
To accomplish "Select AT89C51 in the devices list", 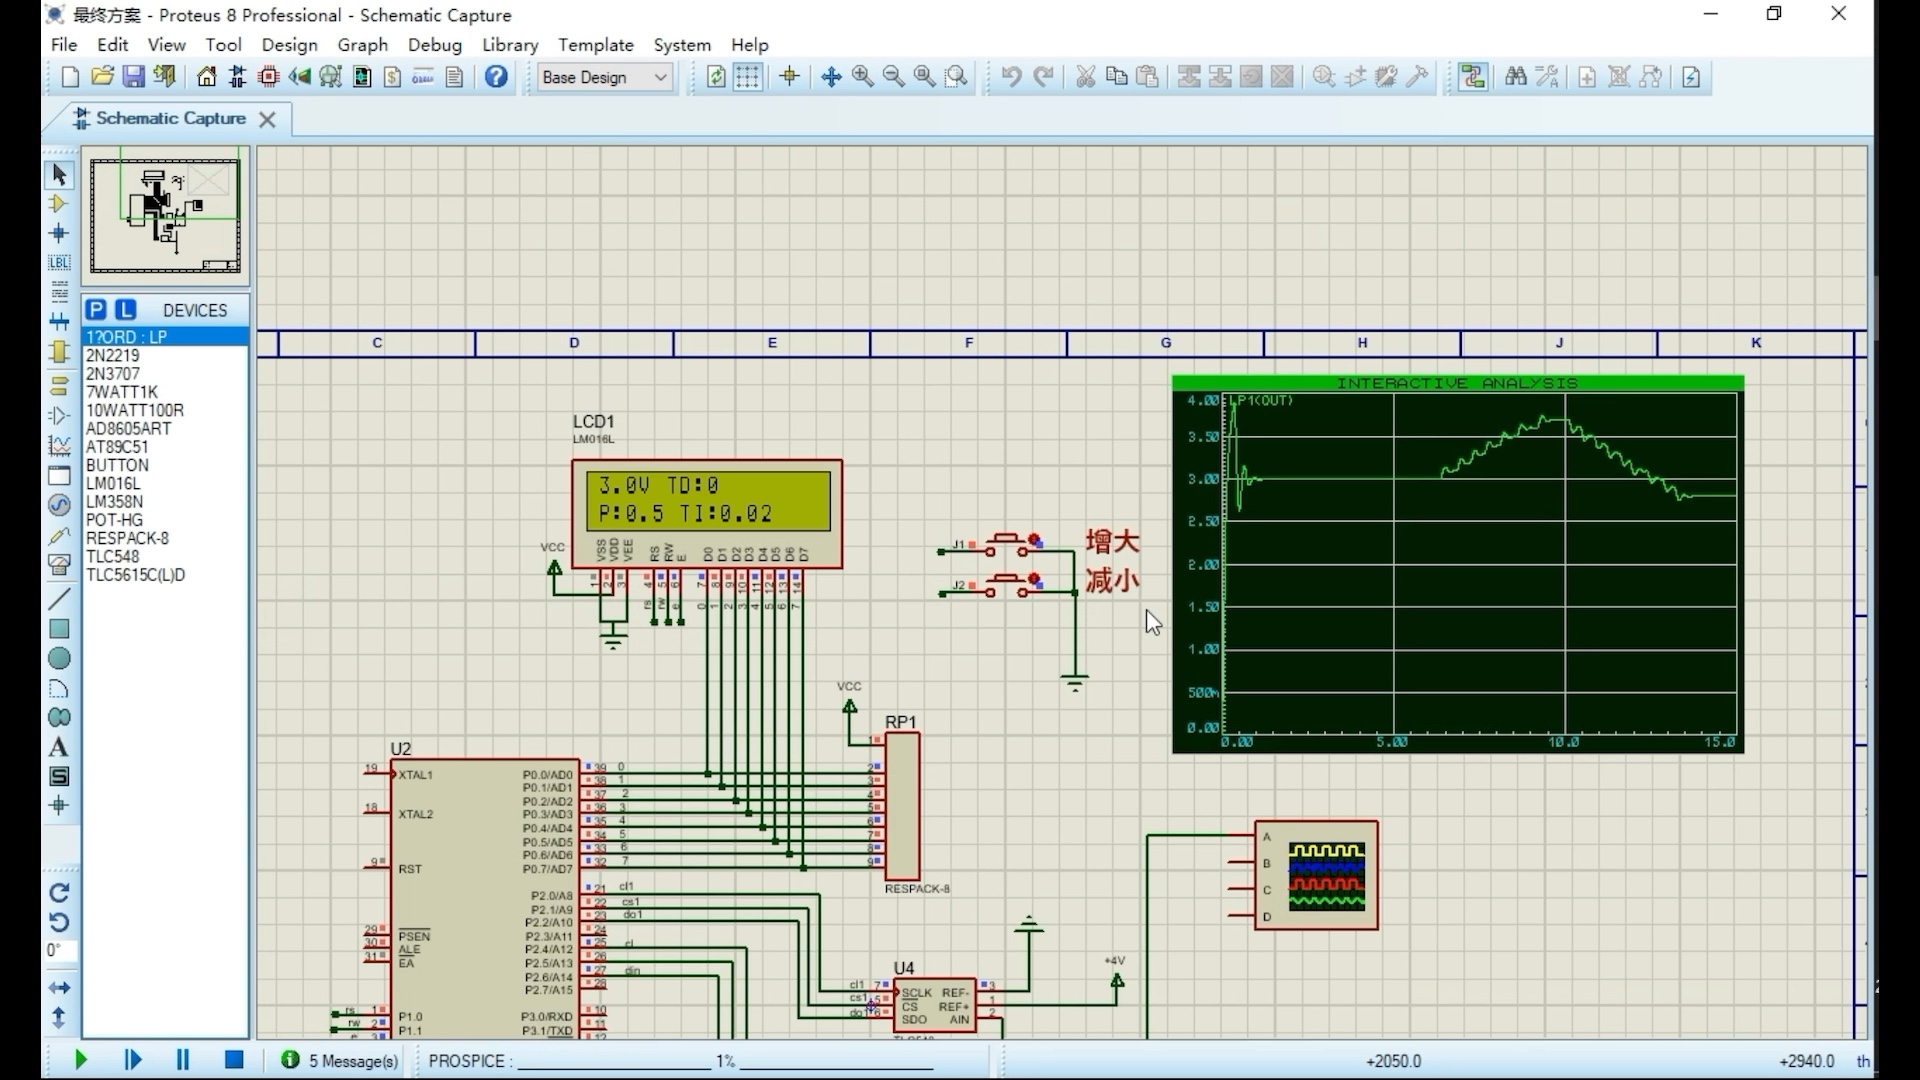I will click(117, 447).
